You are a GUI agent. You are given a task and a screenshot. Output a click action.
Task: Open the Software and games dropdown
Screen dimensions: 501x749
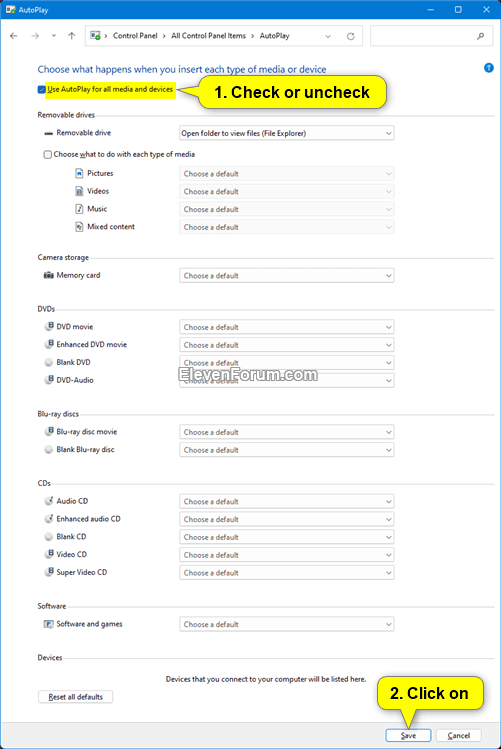287,624
